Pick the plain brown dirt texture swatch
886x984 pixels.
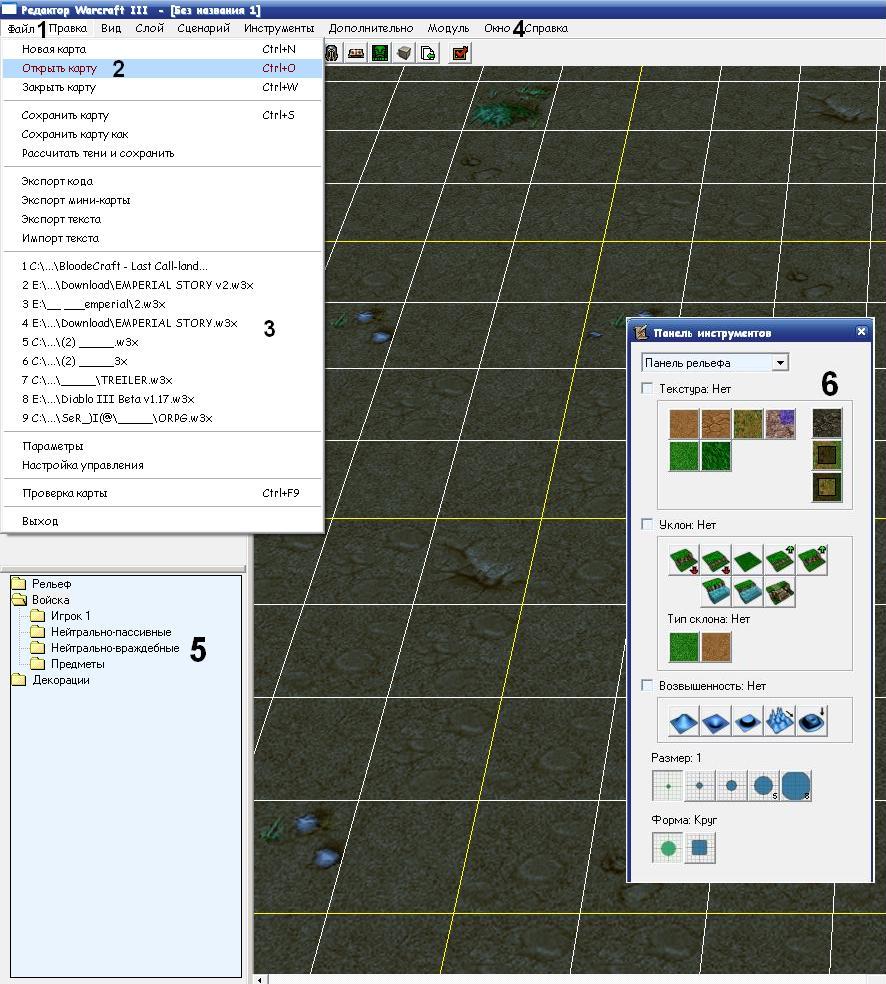tap(684, 424)
